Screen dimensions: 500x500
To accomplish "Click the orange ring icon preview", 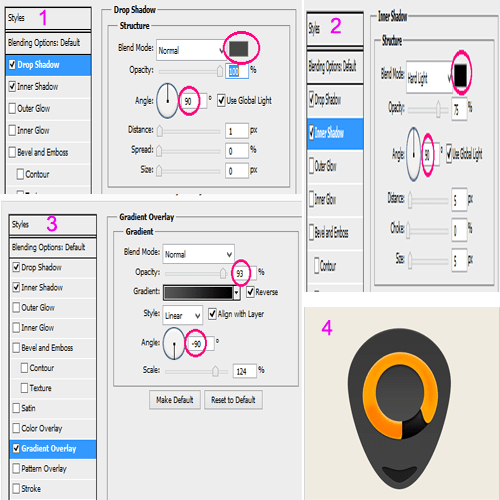I will 400,396.
